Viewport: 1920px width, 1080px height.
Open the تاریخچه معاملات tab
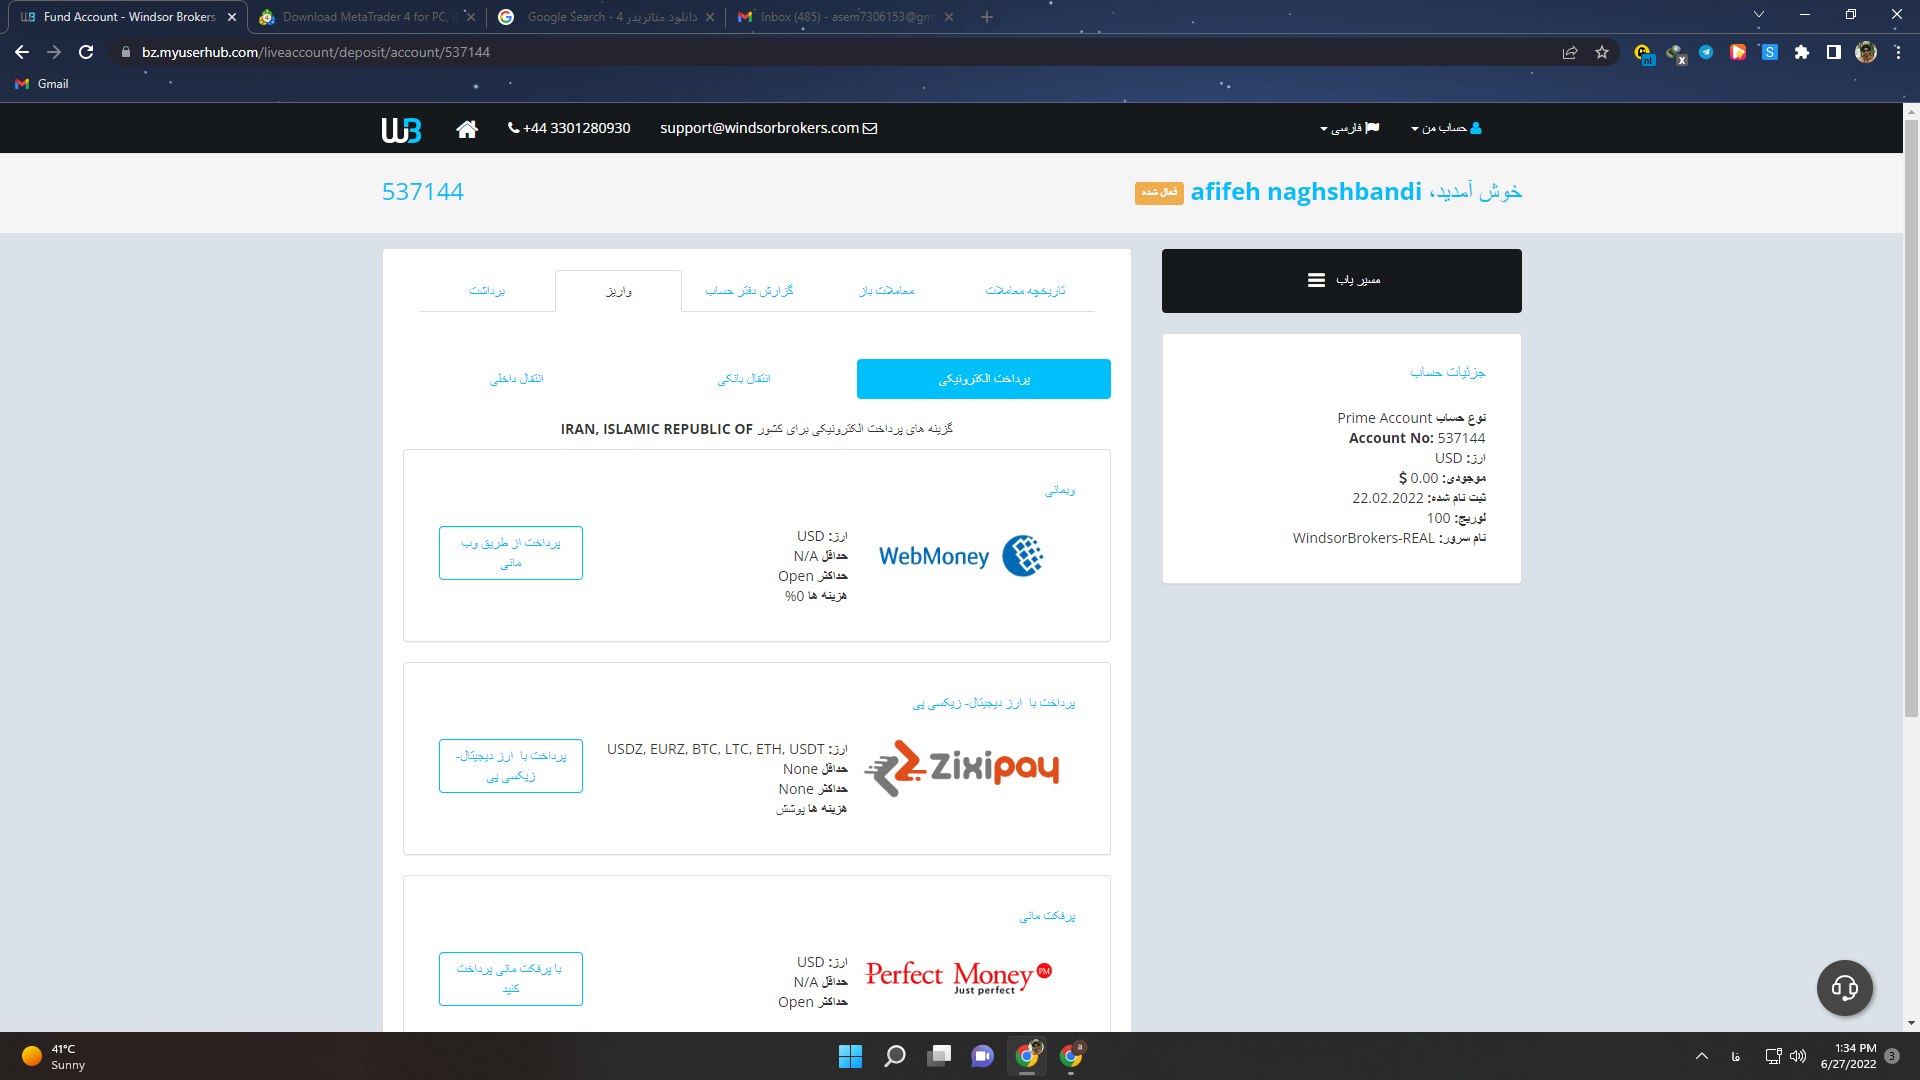pyautogui.click(x=1025, y=291)
